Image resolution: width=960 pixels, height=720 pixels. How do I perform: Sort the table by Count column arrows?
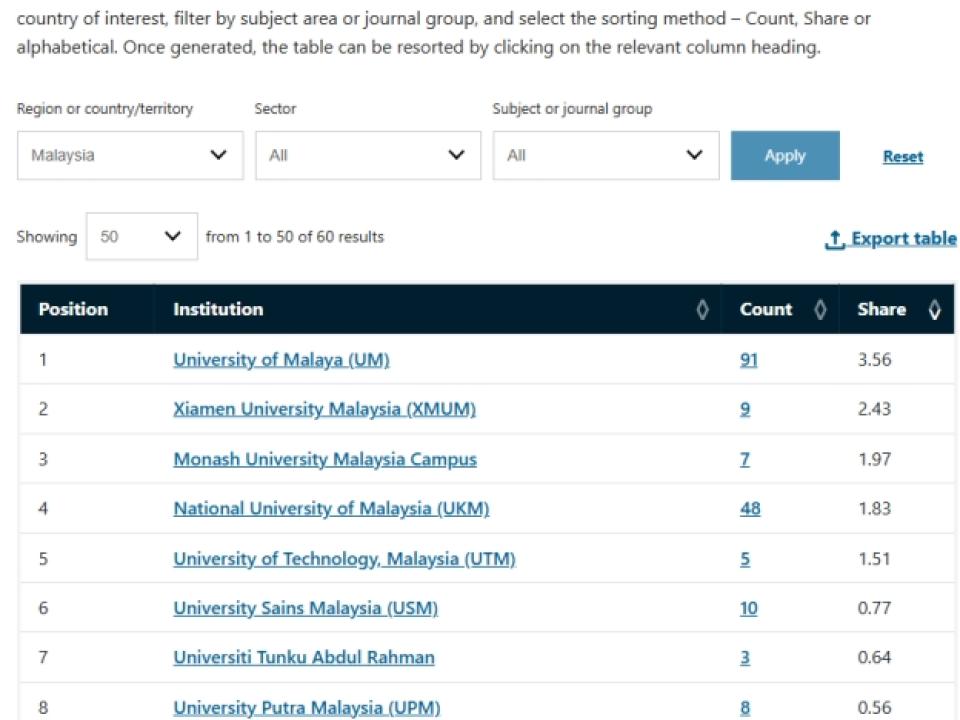[820, 310]
